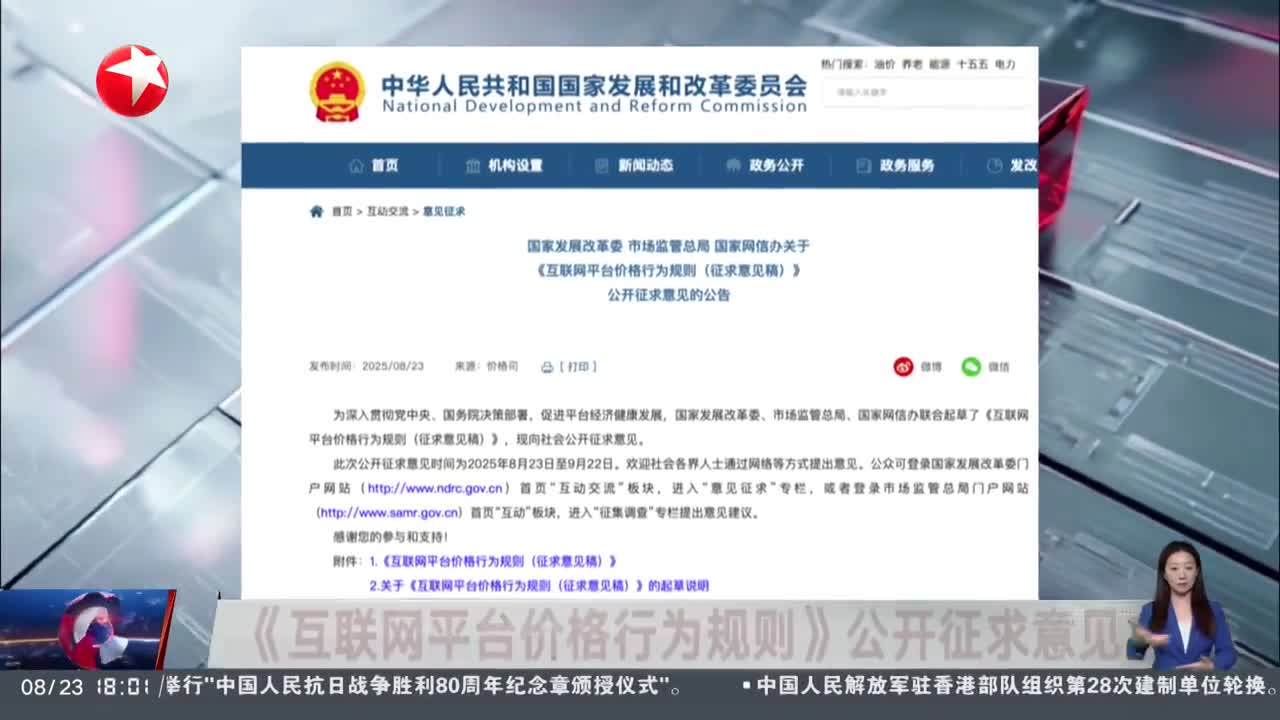Click the printer icon next to 打印

click(547, 367)
